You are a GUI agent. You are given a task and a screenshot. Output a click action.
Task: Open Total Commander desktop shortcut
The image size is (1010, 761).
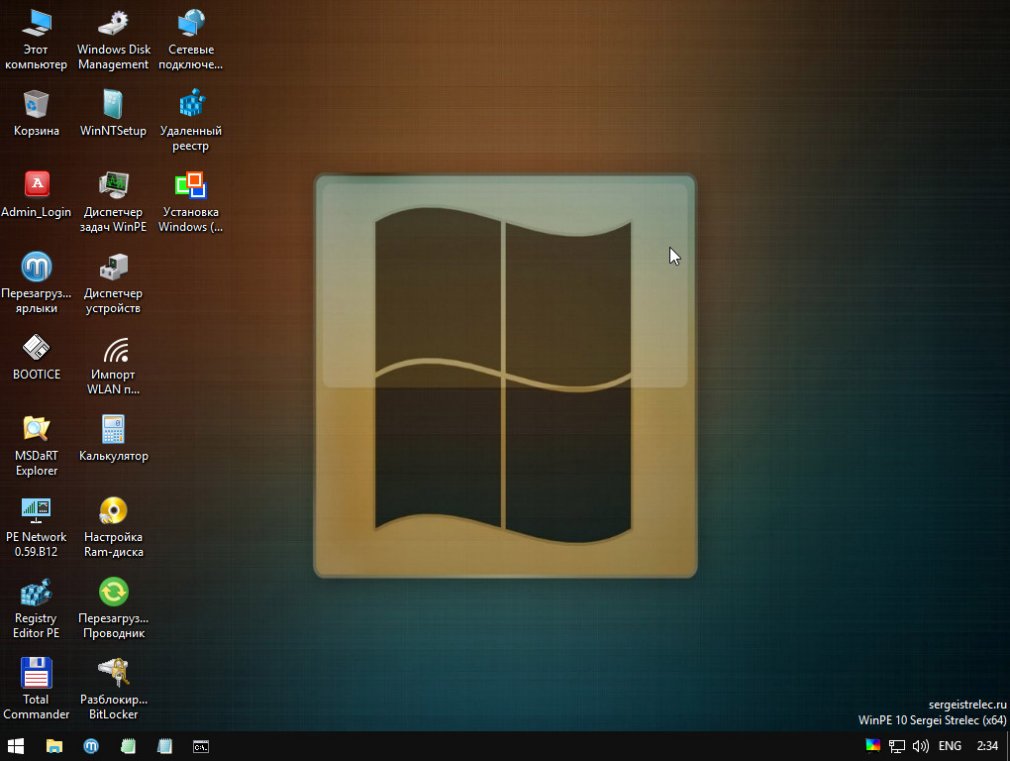(36, 689)
